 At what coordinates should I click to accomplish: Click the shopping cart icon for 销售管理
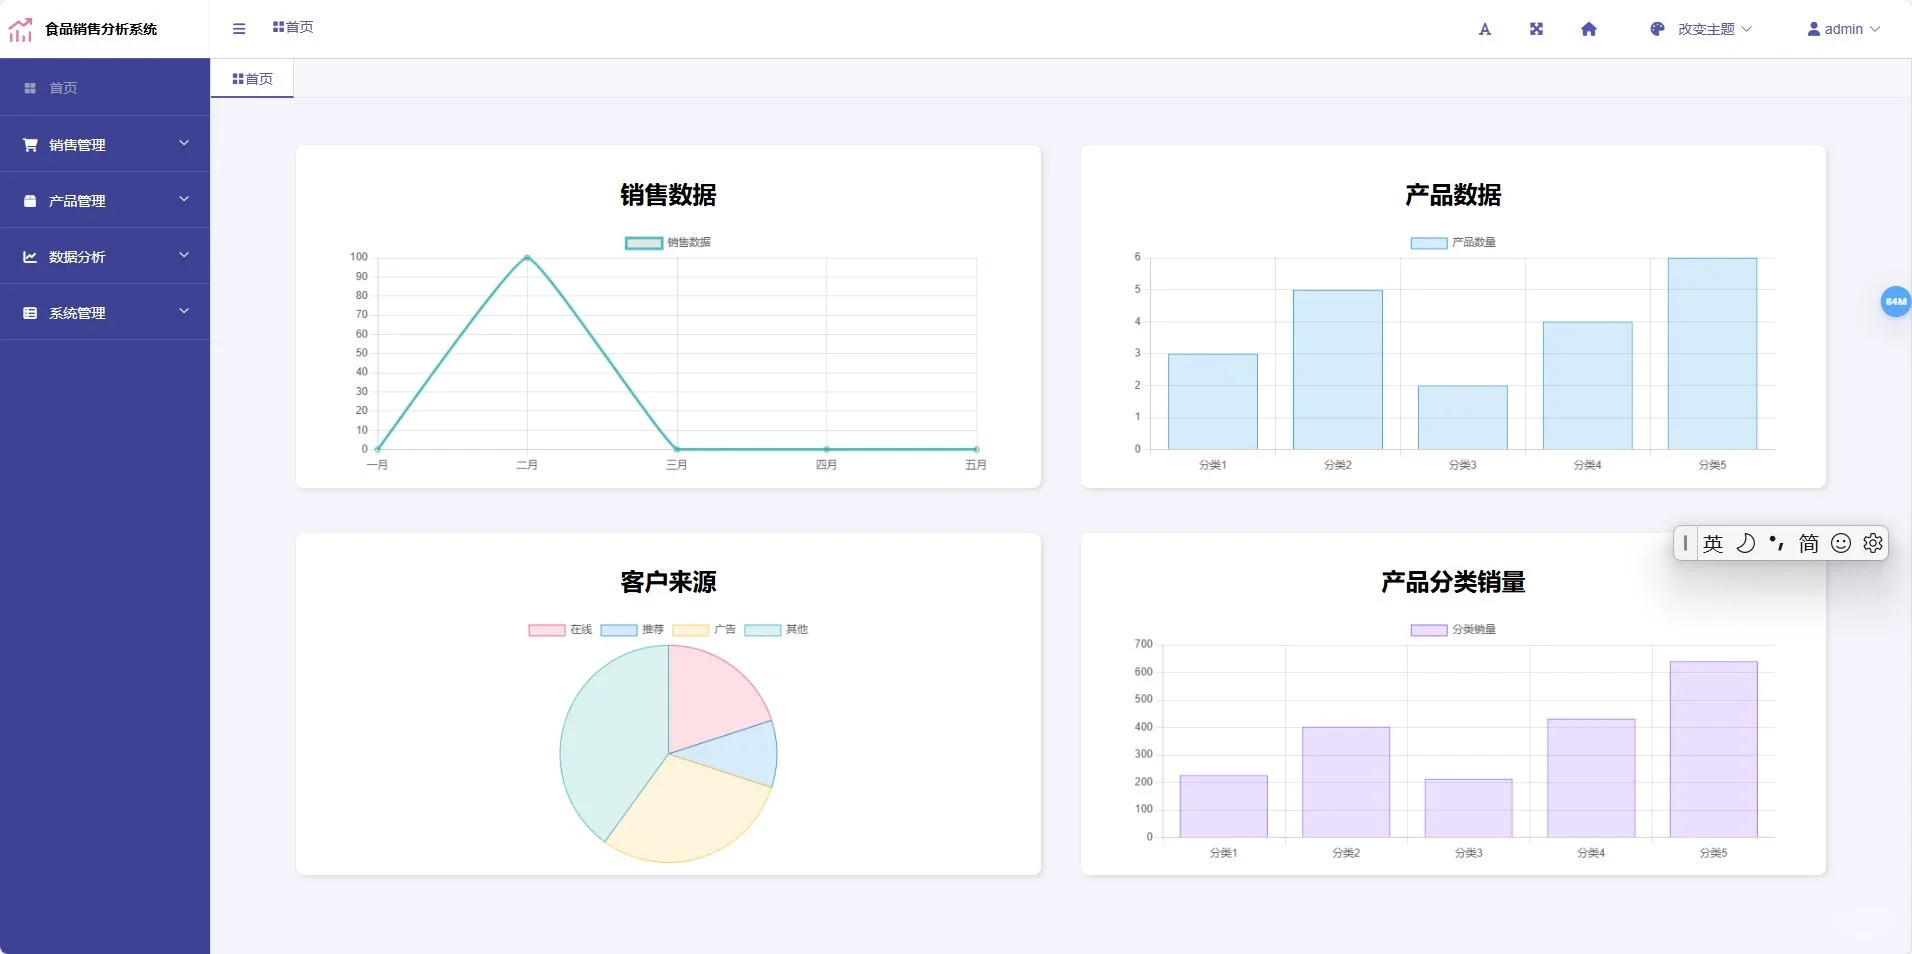(31, 144)
